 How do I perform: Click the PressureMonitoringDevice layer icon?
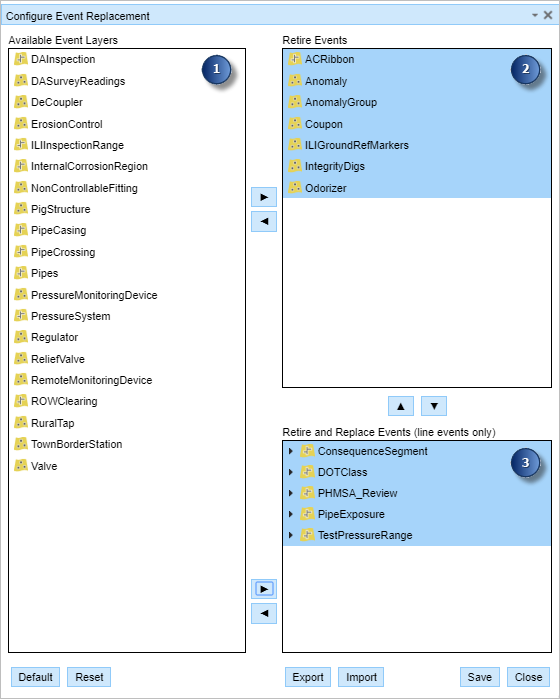[x=21, y=294]
